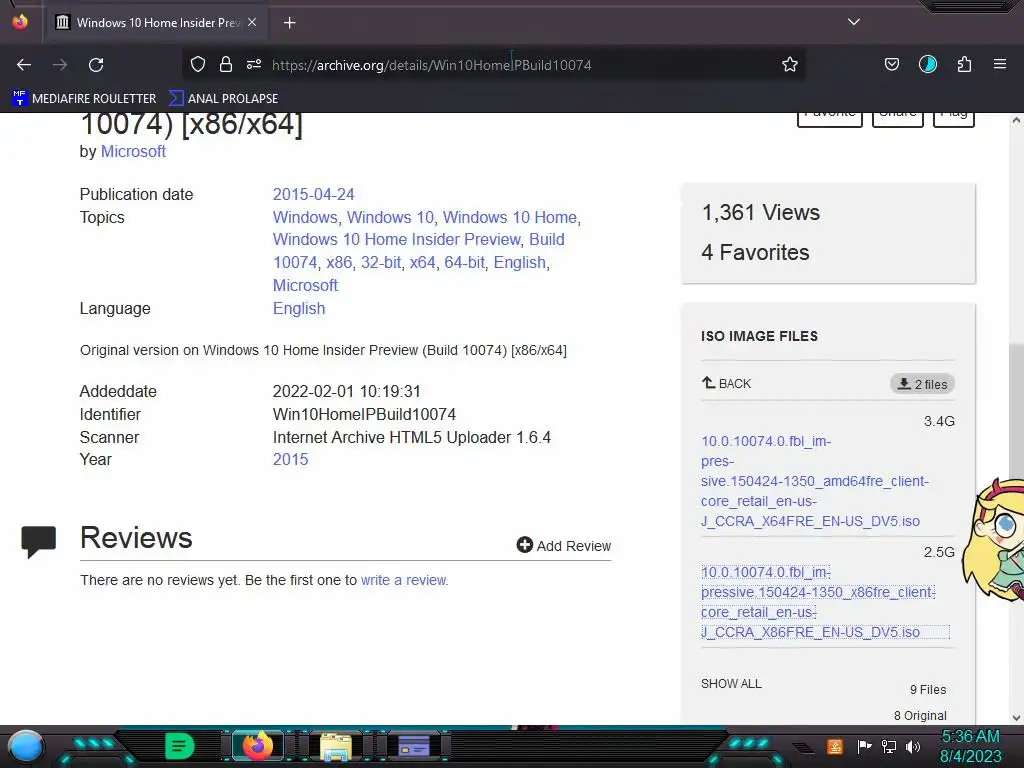This screenshot has width=1024, height=768.
Task: Click the Reviews speech bubble icon
Action: [x=39, y=541]
